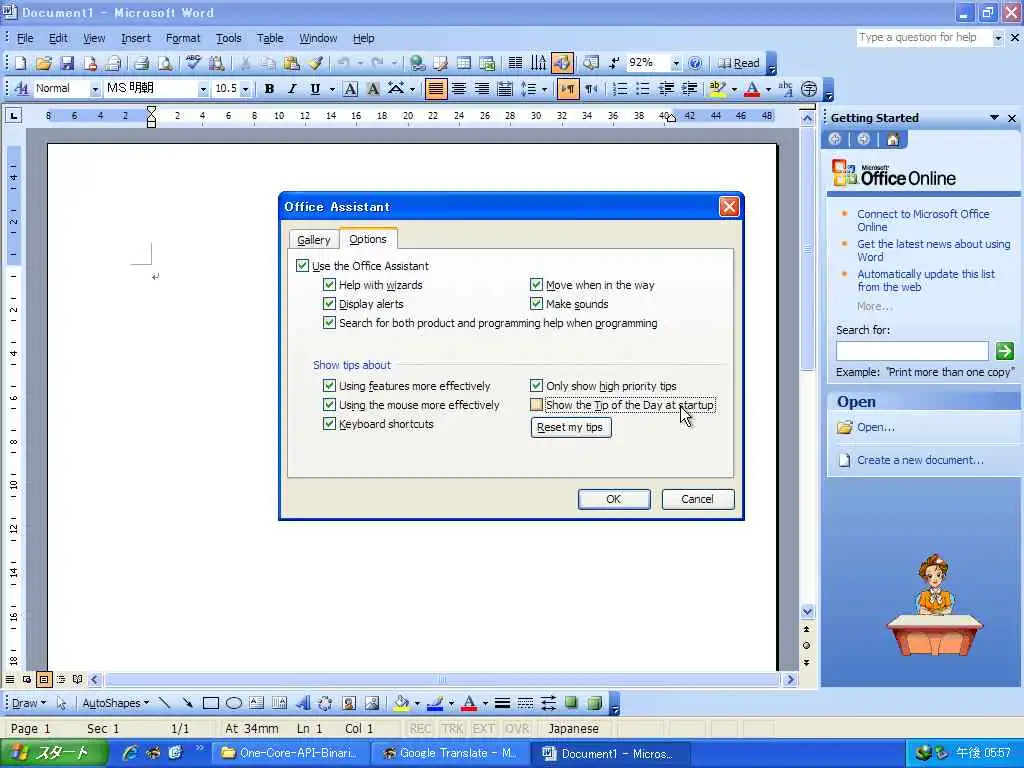Click the Bullets list icon
1024x768 pixels.
[x=643, y=89]
